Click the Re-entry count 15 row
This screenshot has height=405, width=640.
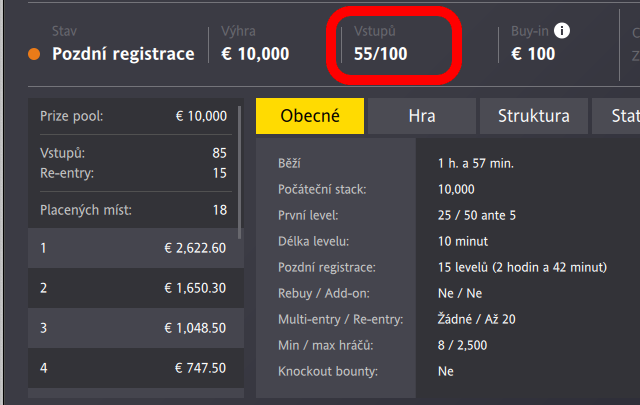[133, 173]
